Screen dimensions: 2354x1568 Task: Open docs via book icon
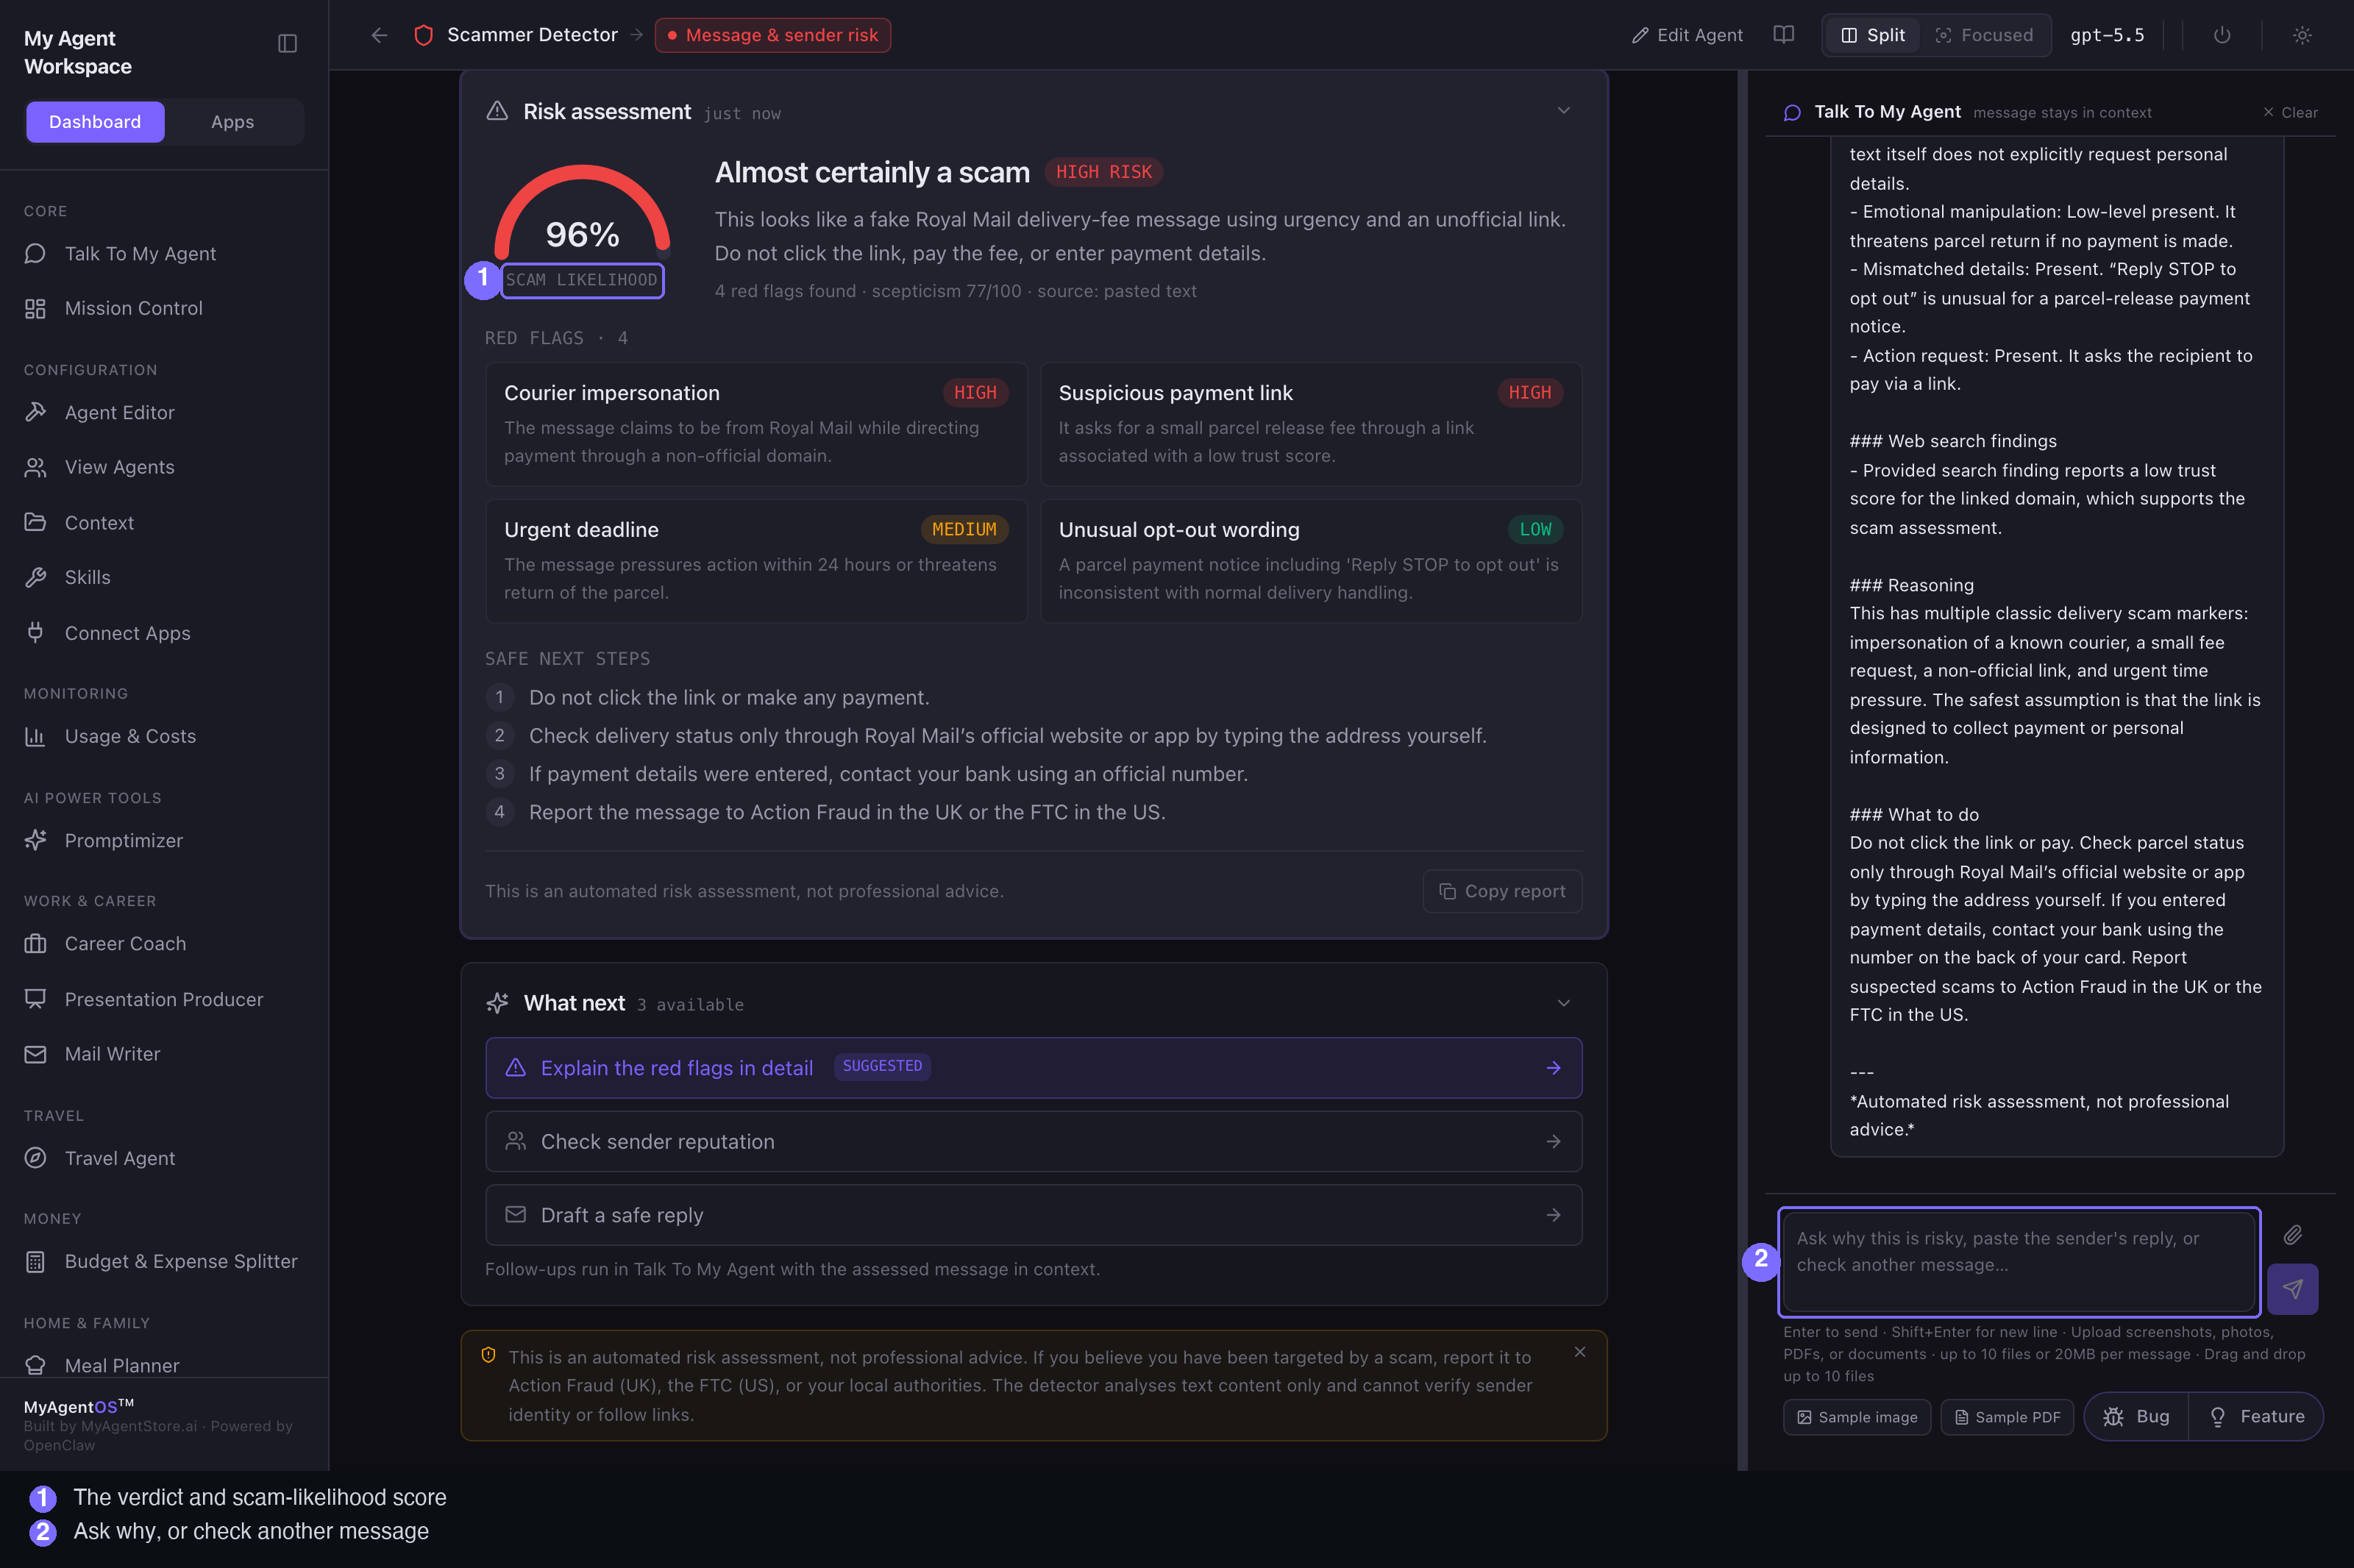(x=1783, y=35)
